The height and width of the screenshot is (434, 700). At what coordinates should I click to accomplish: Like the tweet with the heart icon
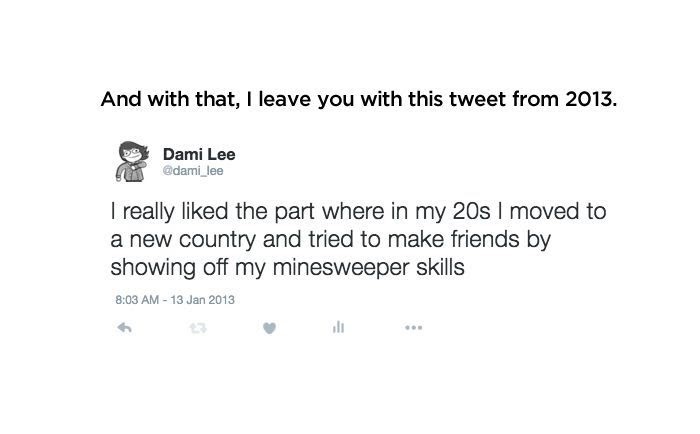pyautogui.click(x=268, y=327)
